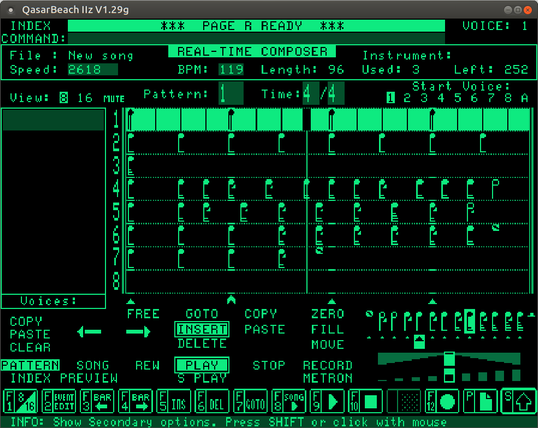The image size is (538, 428).
Task: Click REW to rewind
Action: (148, 365)
